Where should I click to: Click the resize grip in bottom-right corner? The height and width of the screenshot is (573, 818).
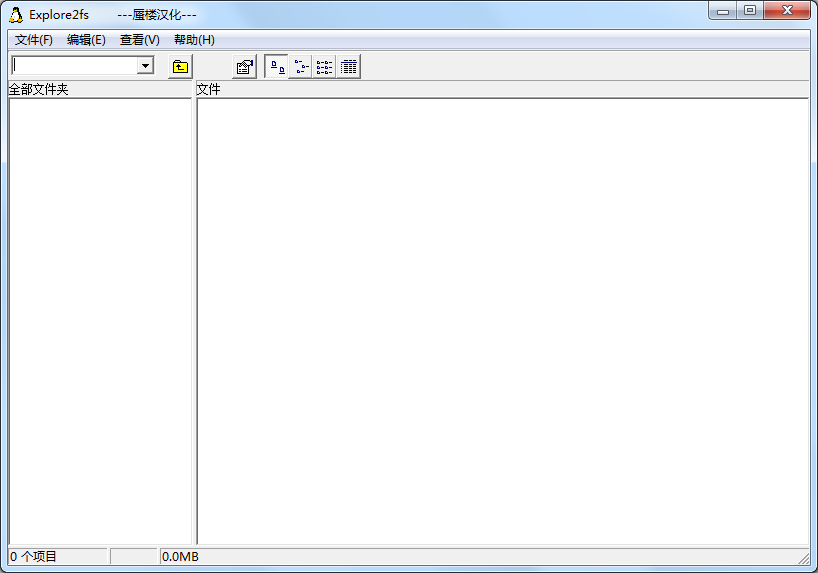pyautogui.click(x=803, y=557)
